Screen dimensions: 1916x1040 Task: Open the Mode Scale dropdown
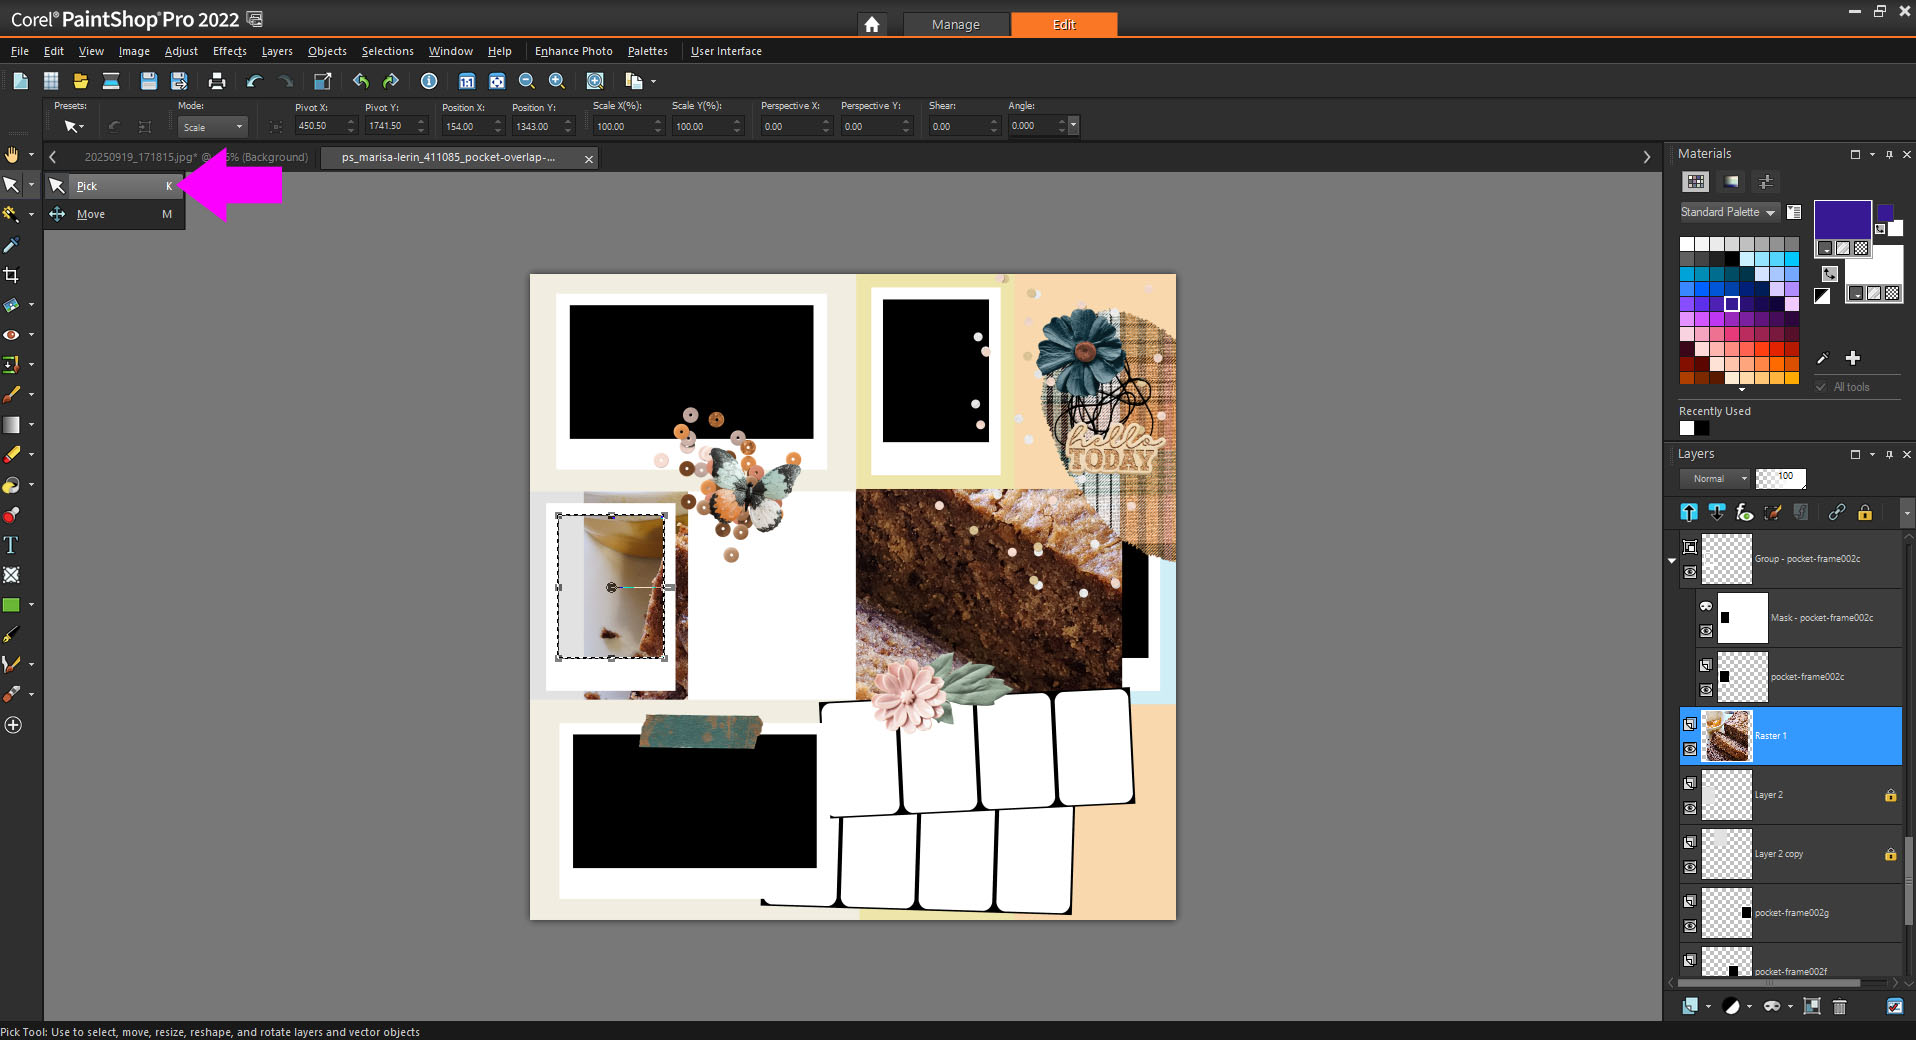(213, 127)
